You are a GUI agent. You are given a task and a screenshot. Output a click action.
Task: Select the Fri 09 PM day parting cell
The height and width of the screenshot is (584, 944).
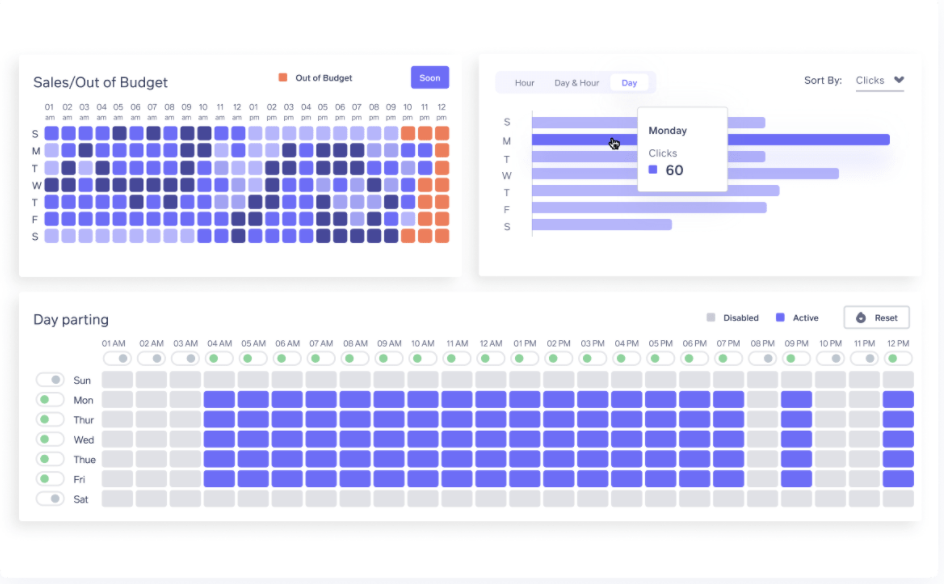797,479
